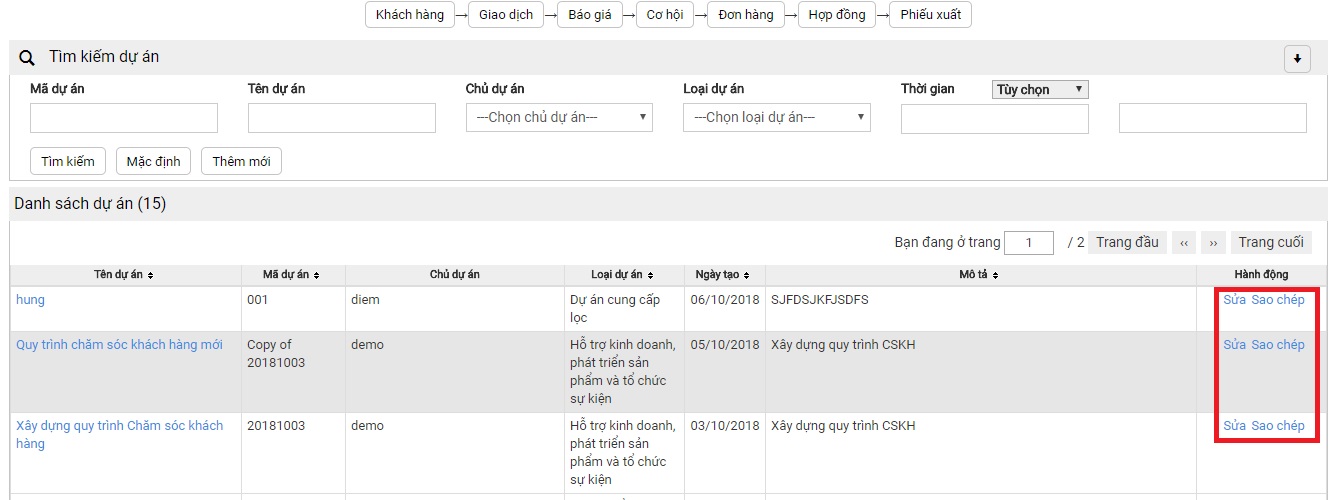Click Sao chép for project 20181003
This screenshot has height=500, width=1330.
coord(1278,426)
